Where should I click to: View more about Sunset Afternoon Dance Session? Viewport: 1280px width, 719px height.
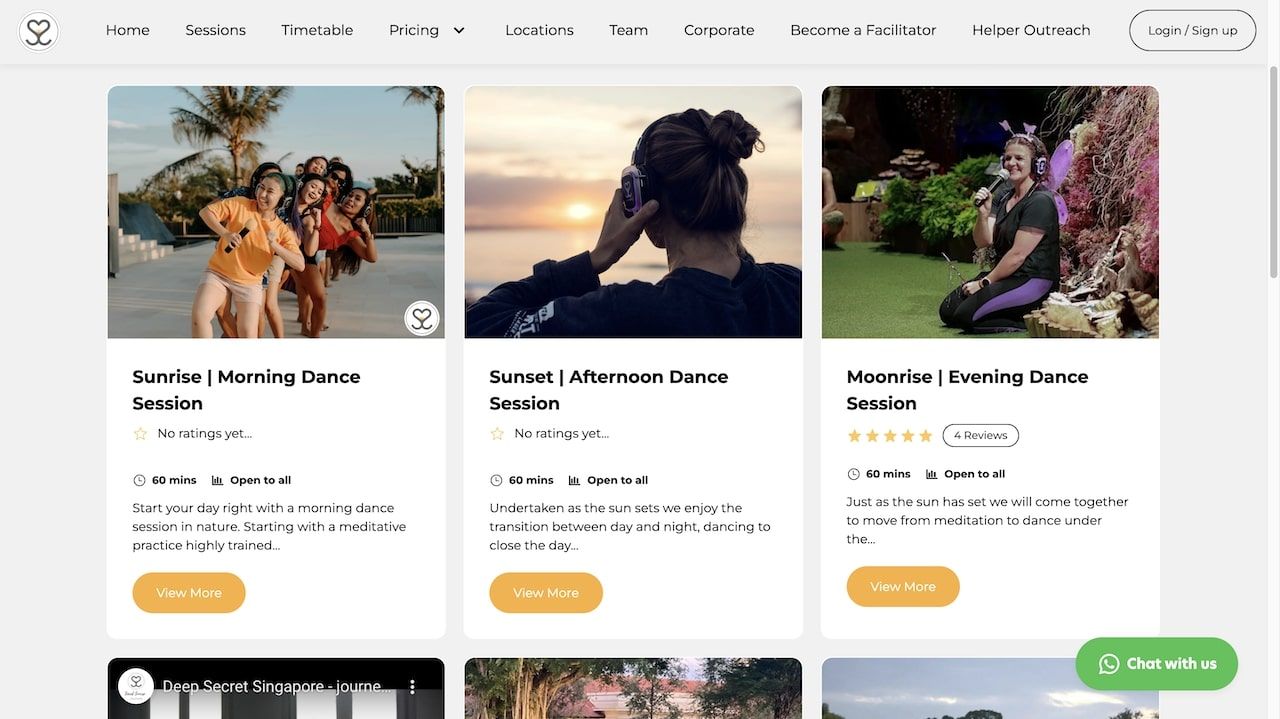(546, 593)
